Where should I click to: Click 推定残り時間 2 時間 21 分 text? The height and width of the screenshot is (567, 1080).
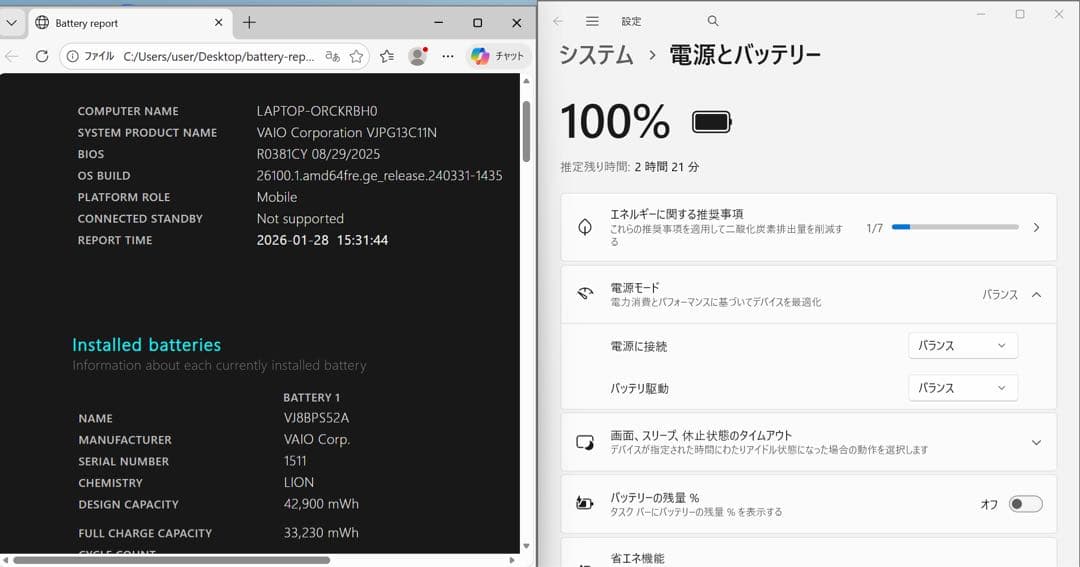(630, 167)
